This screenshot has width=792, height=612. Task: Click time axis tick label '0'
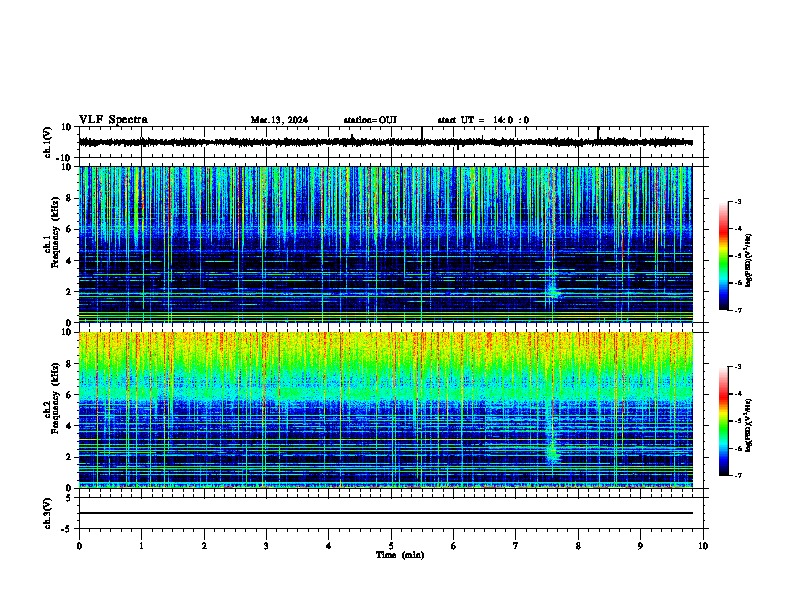pyautogui.click(x=79, y=546)
